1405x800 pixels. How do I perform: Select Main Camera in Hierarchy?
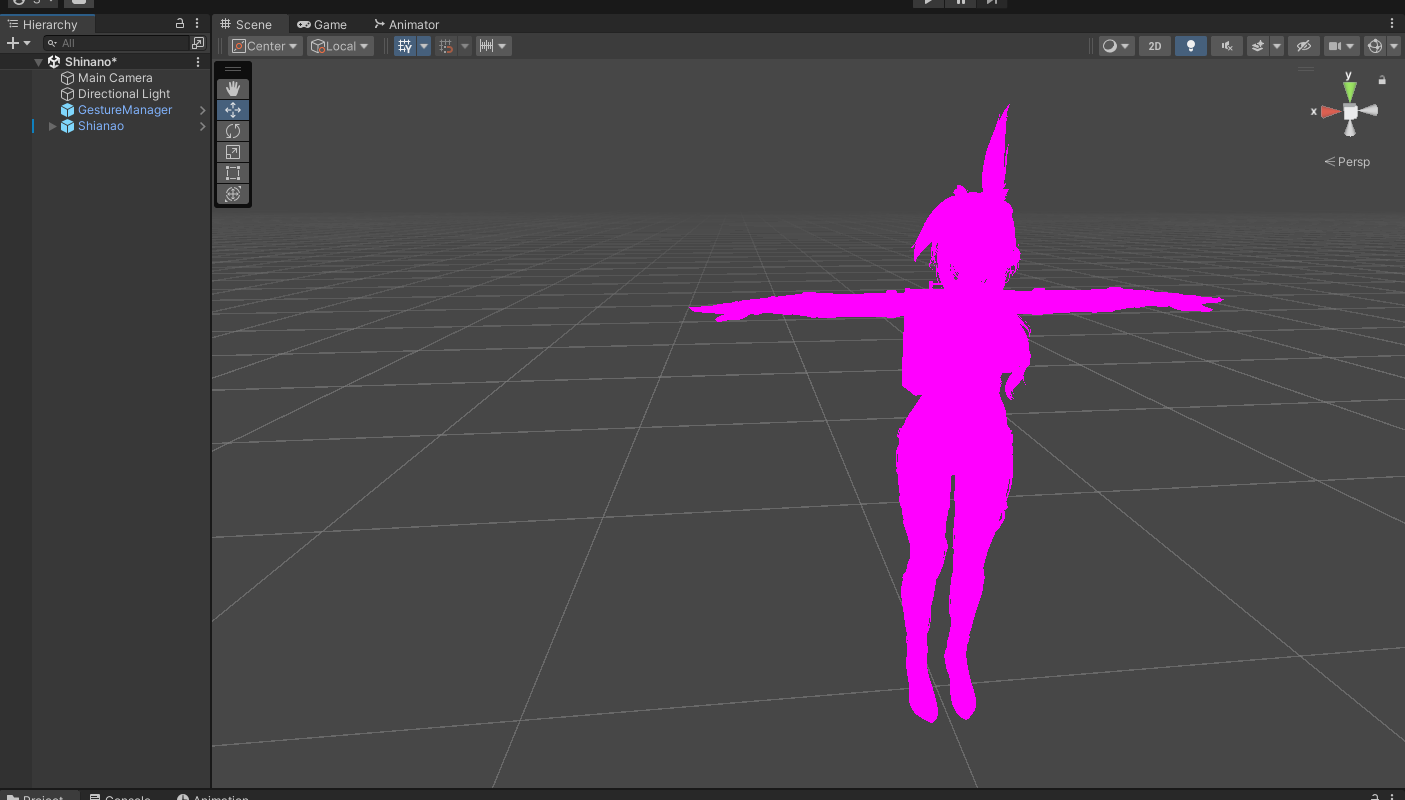(115, 78)
